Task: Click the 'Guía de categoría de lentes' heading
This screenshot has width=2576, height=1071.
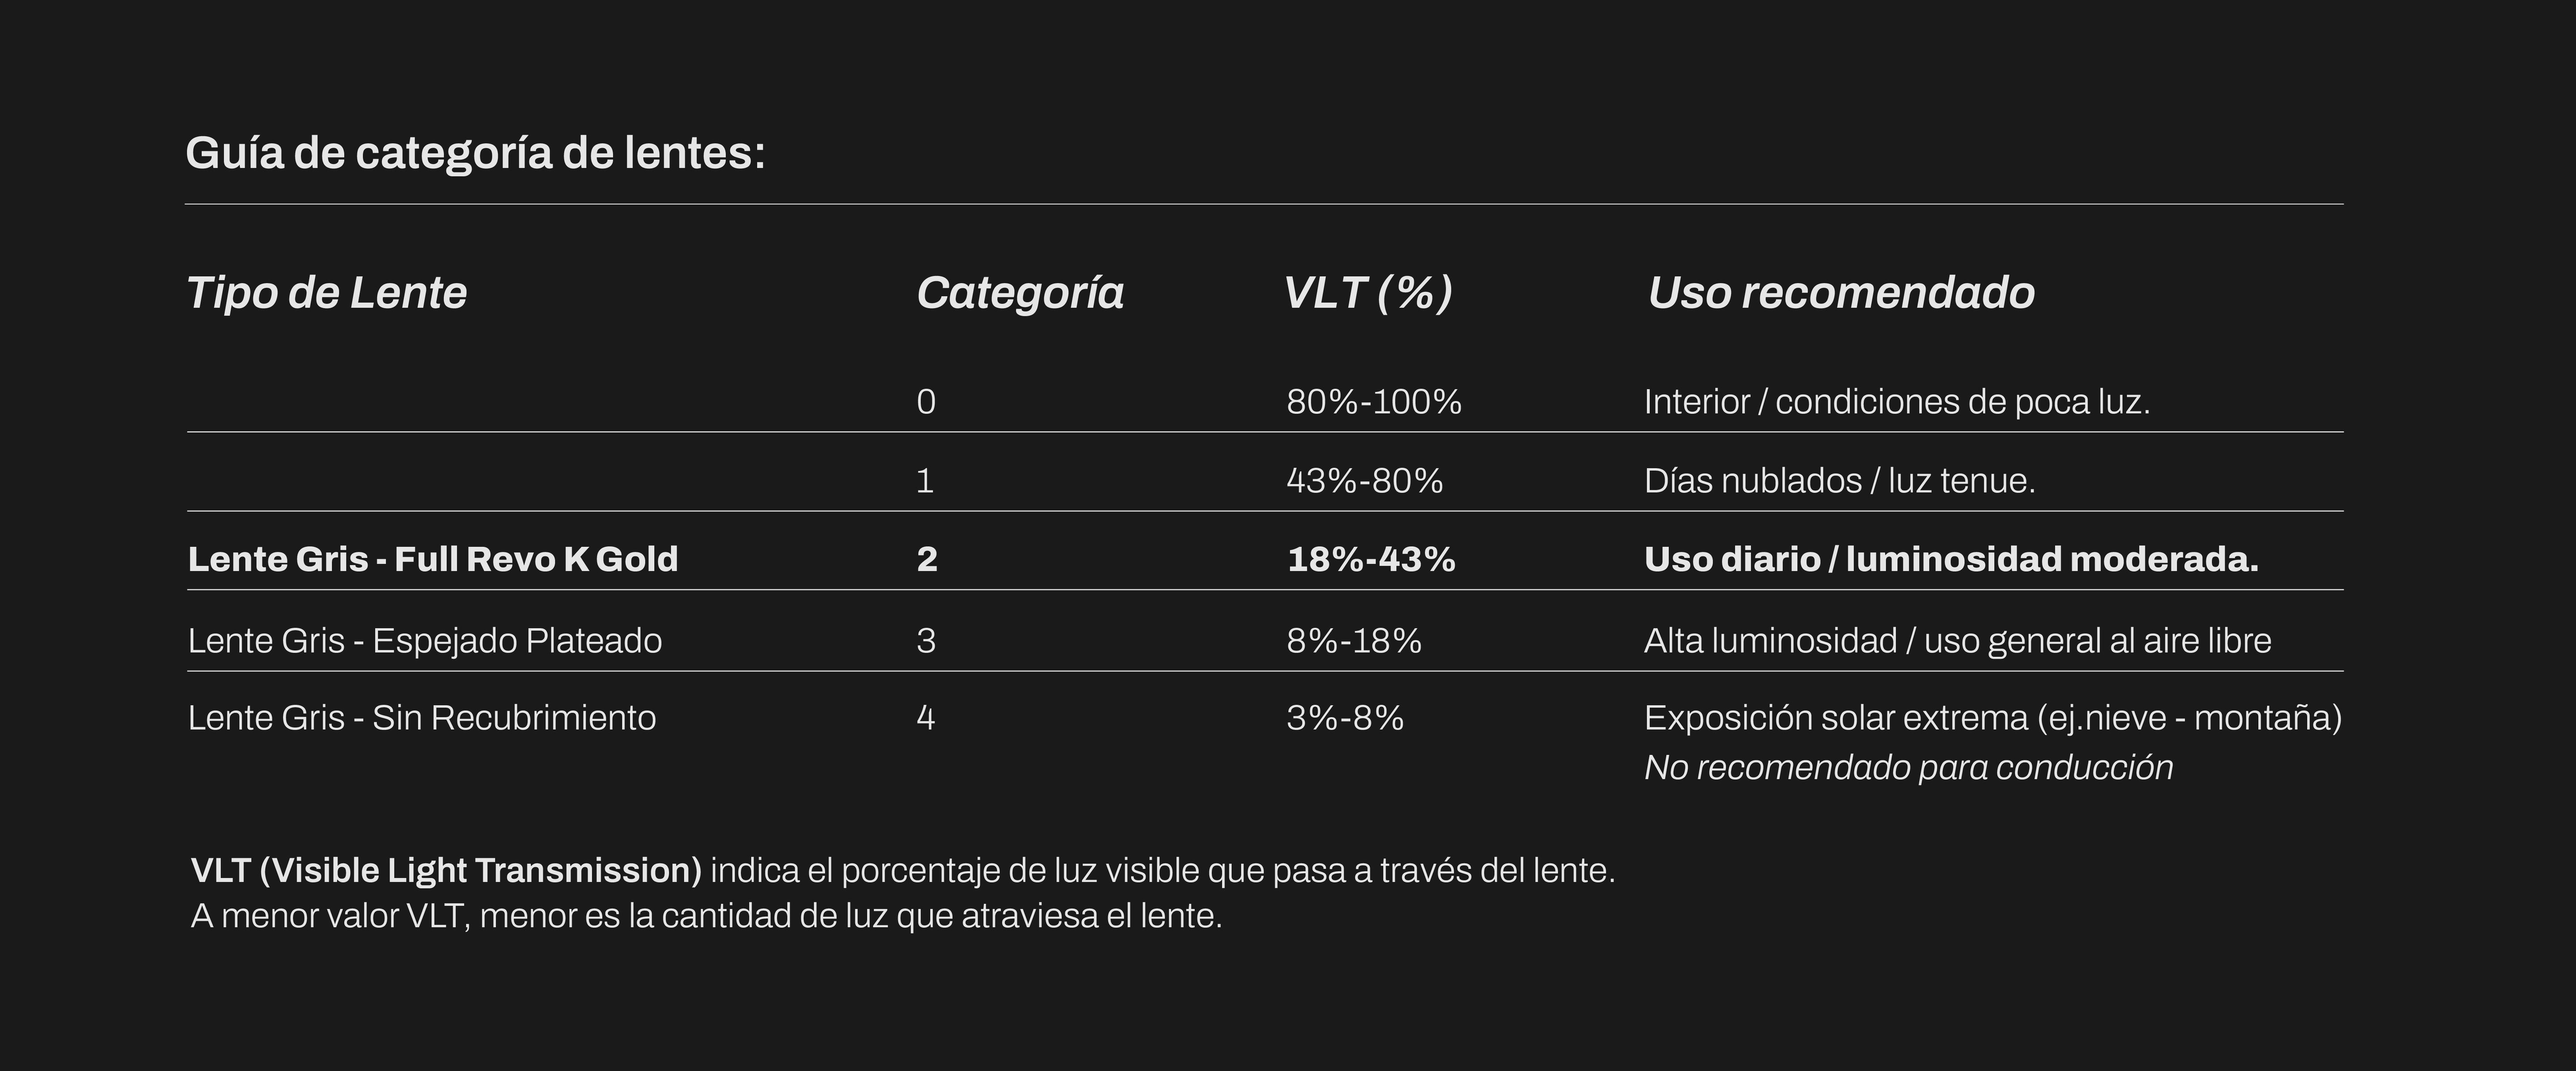Action: pos(475,154)
